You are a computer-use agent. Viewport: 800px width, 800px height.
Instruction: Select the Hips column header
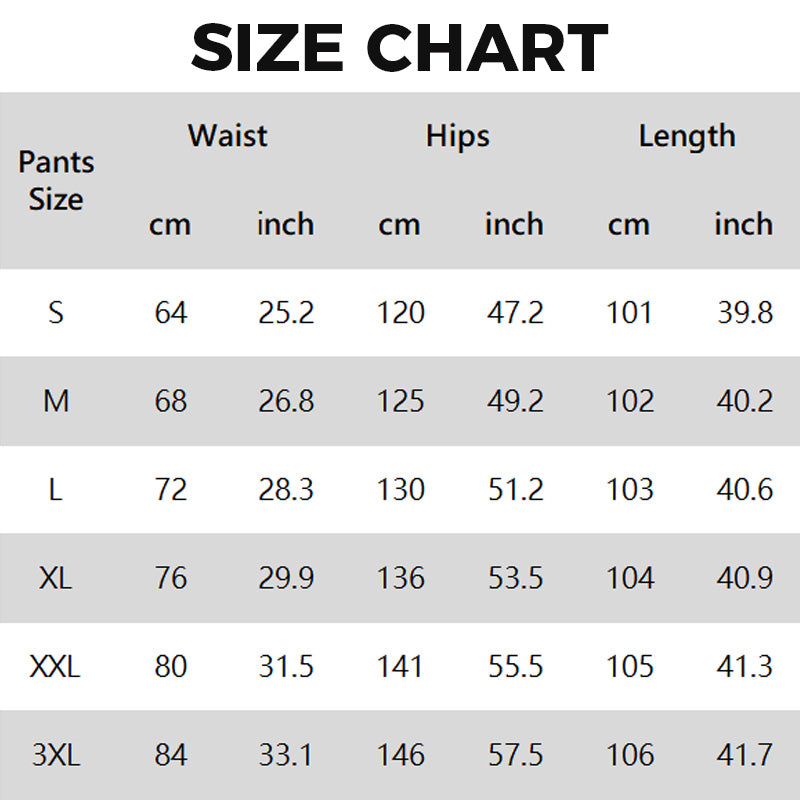pos(458,135)
